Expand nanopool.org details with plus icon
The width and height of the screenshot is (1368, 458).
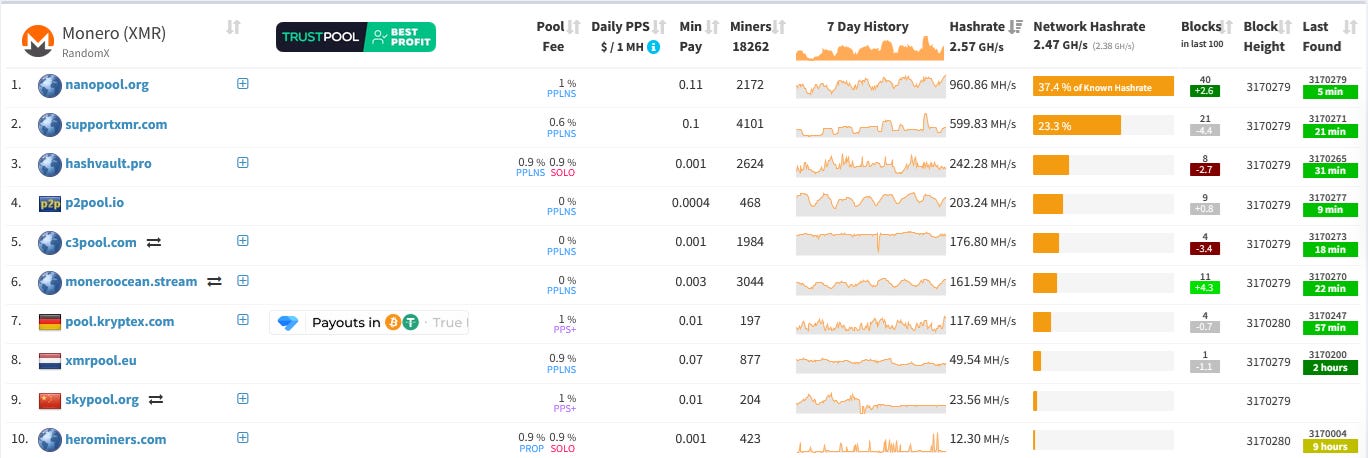pyautogui.click(x=242, y=84)
